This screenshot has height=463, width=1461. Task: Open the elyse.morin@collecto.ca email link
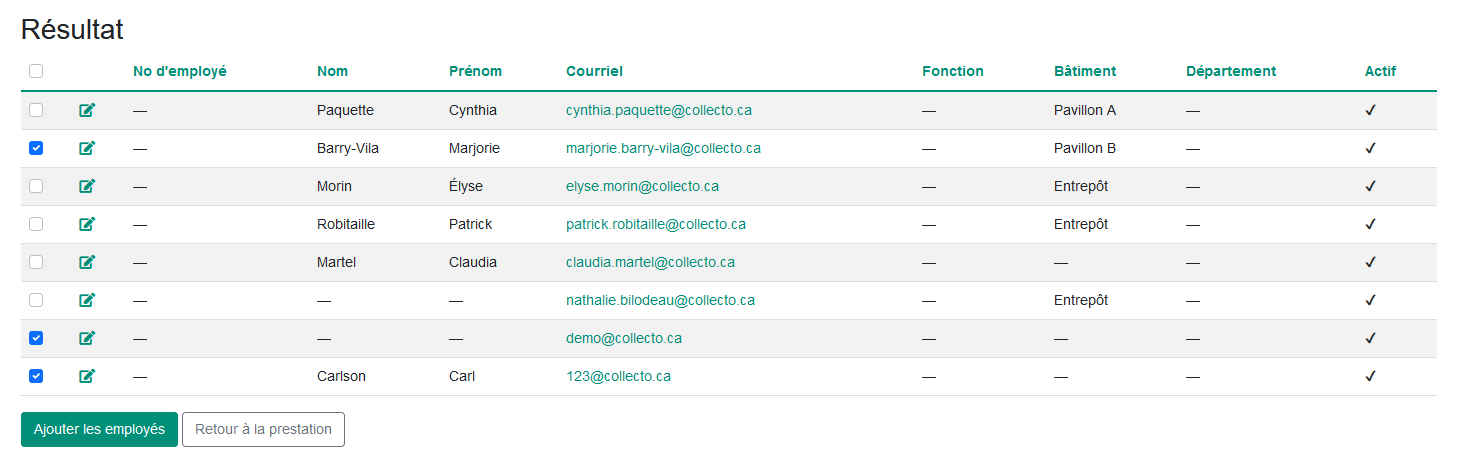642,186
